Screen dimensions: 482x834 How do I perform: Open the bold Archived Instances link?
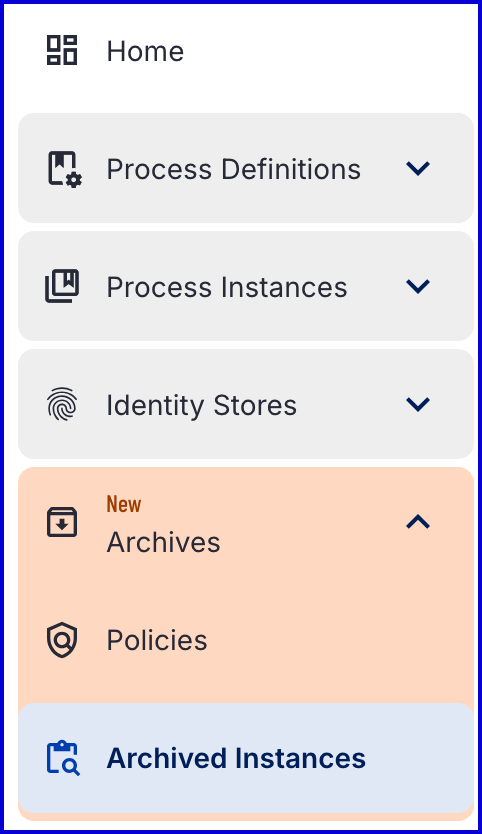[x=236, y=758]
